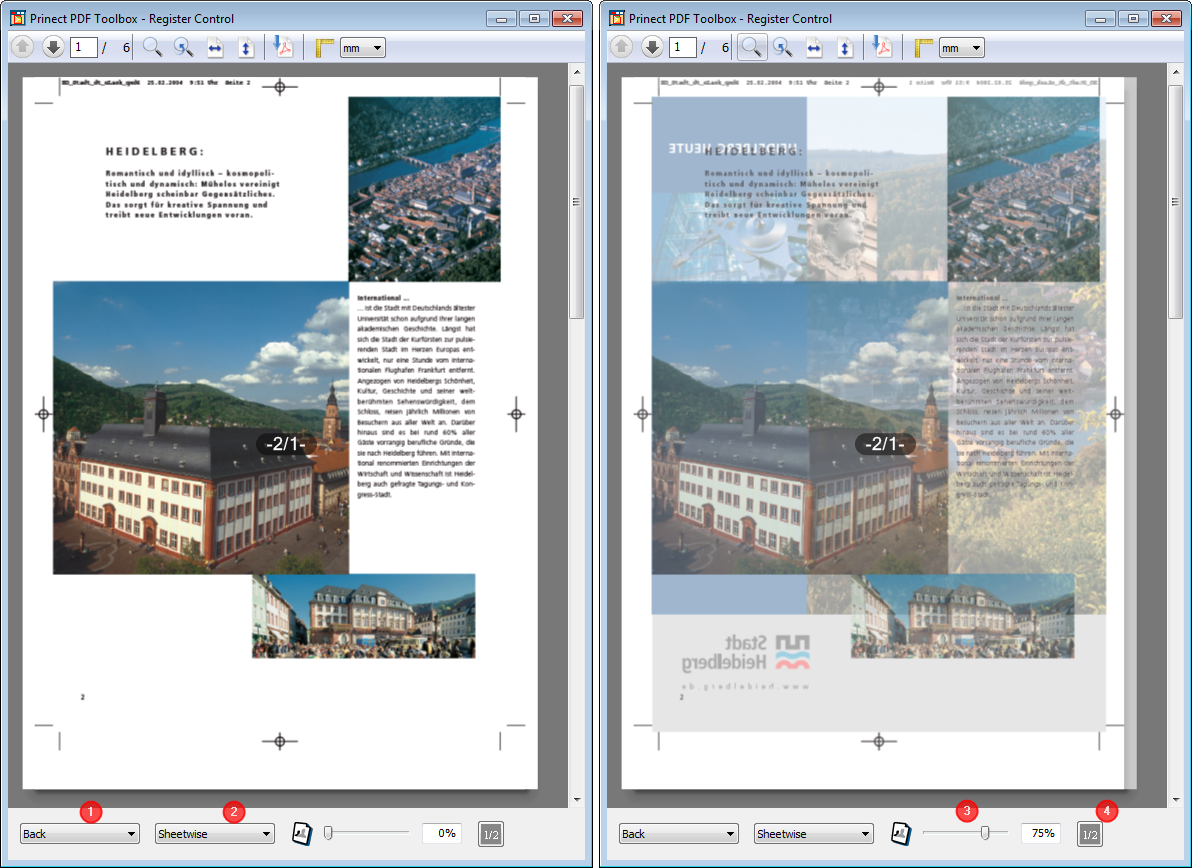Toggle 1/2 page number display, left window
Image resolution: width=1192 pixels, height=868 pixels.
coord(490,833)
